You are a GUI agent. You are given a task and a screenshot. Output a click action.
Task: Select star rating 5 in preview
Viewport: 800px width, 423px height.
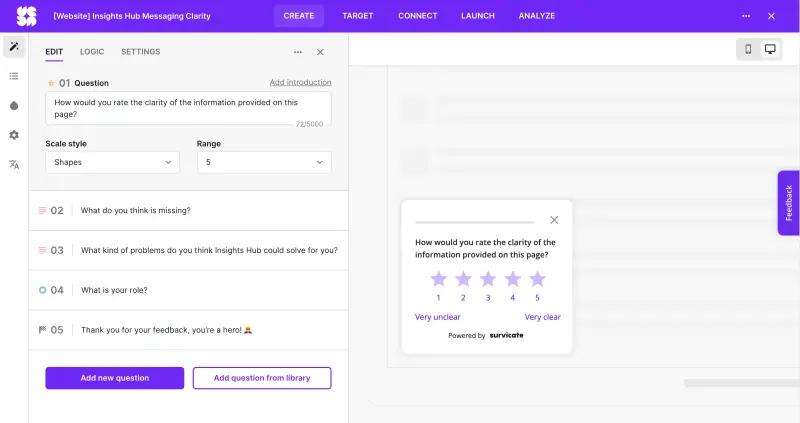click(x=537, y=279)
